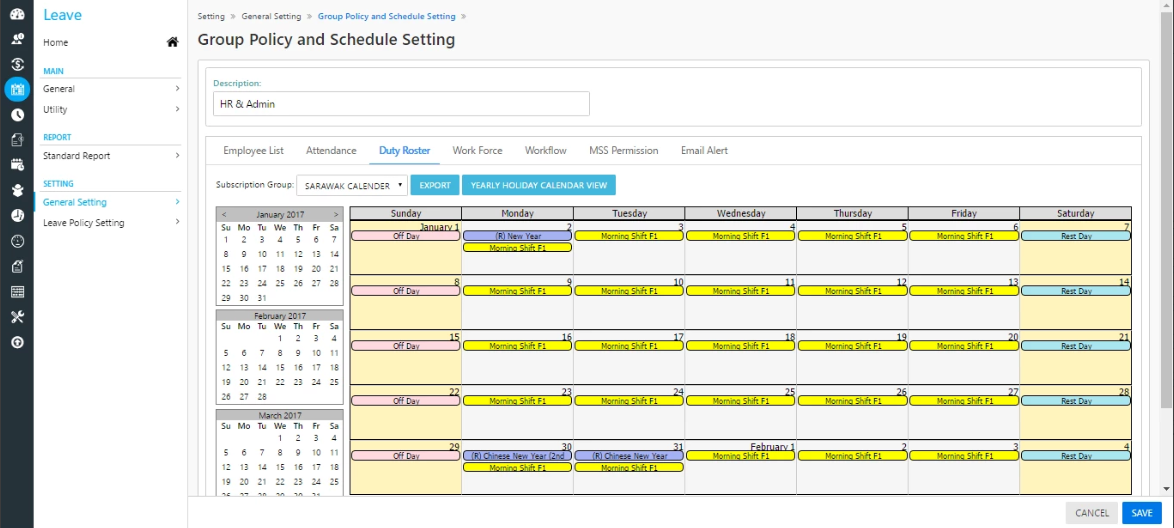Click the Save button
This screenshot has width=1174, height=528.
1142,513
